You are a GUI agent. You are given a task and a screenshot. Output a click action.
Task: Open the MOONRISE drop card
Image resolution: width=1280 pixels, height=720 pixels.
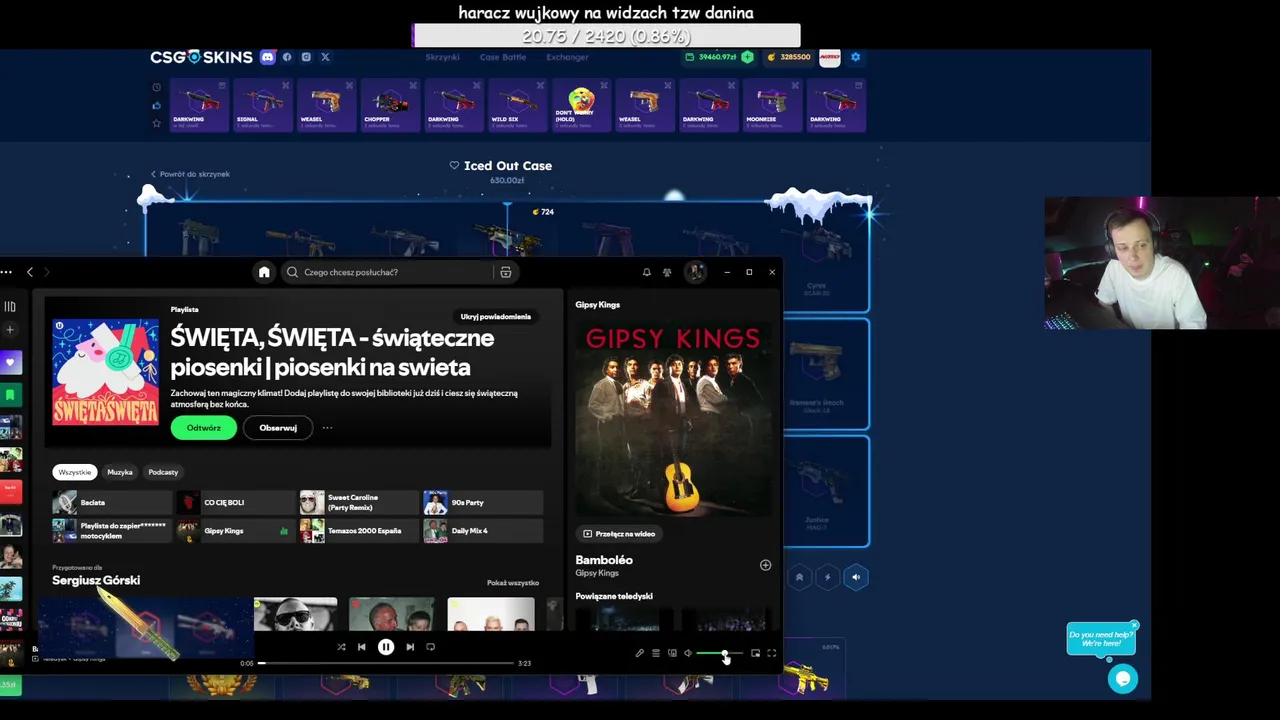point(772,105)
